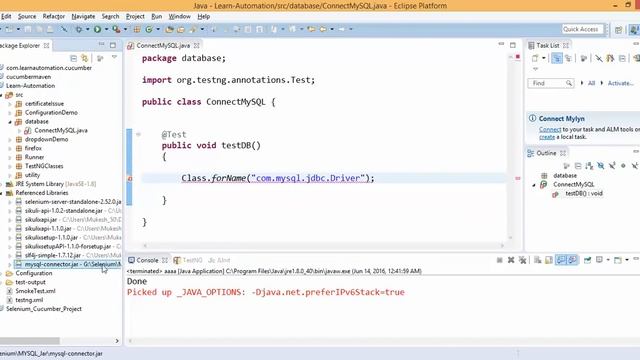640x360 pixels.
Task: Toggle Scroll Lock in Console toolbar
Action: coord(549,260)
